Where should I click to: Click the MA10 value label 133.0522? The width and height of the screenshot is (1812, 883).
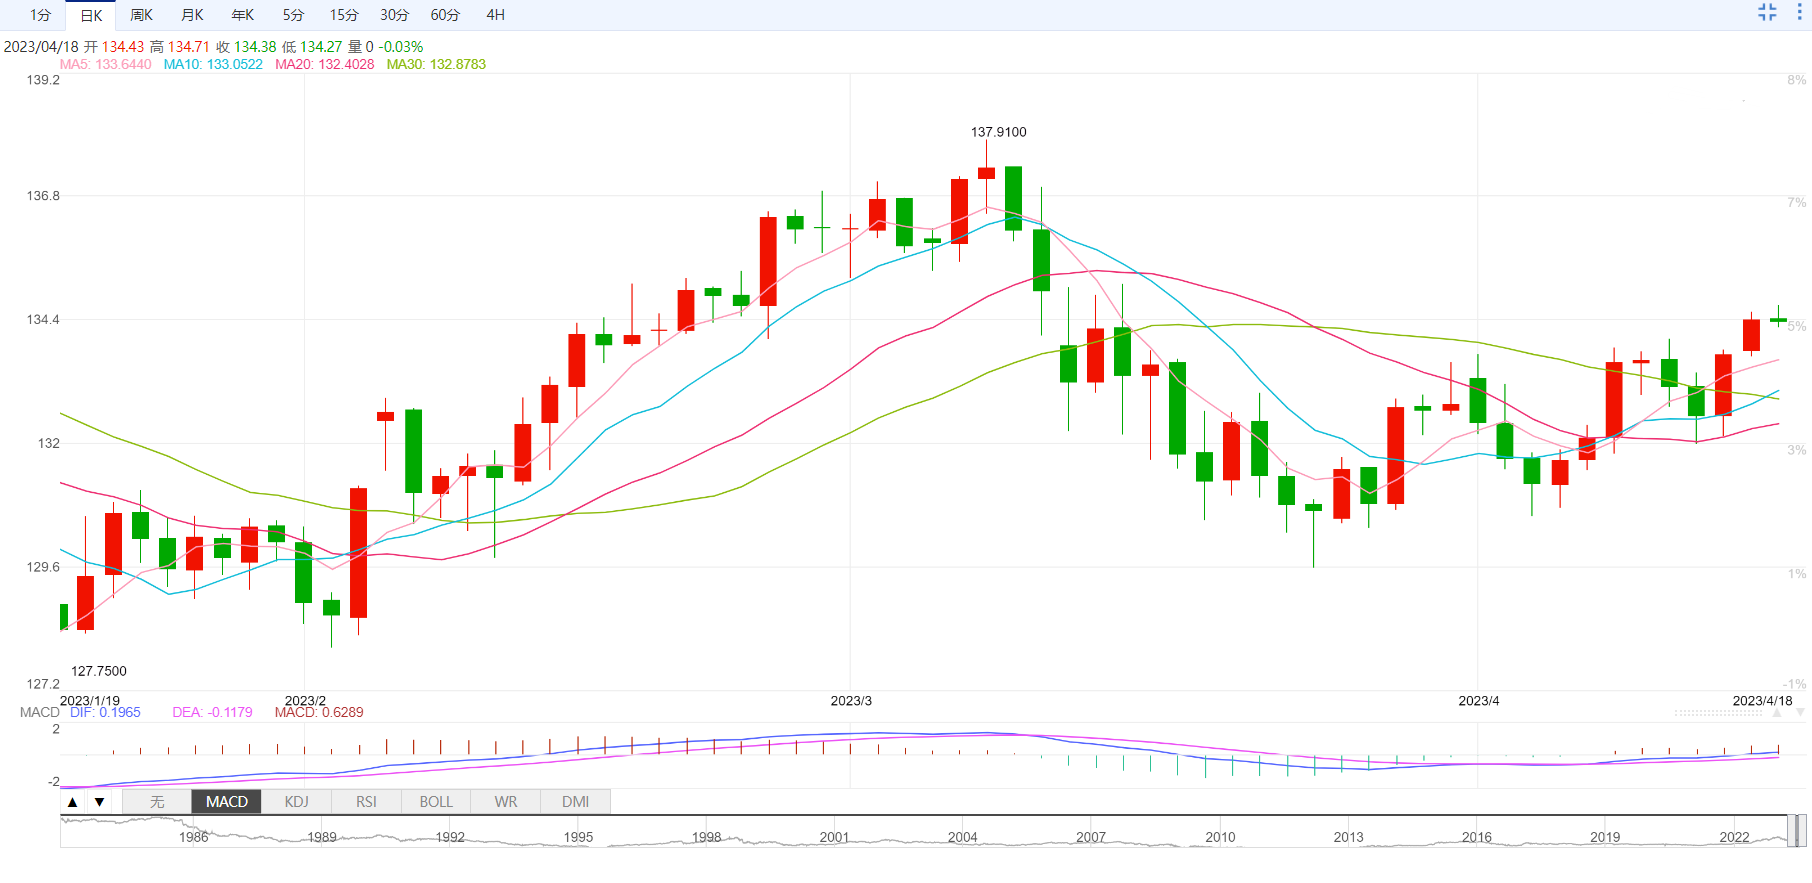pyautogui.click(x=213, y=64)
